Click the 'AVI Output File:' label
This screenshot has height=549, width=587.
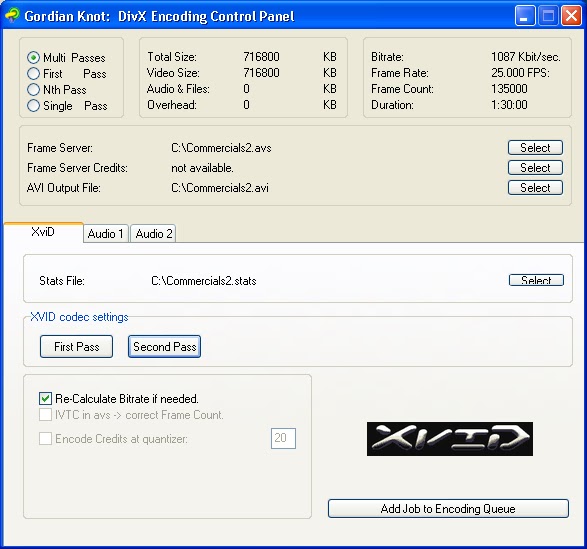click(x=64, y=188)
